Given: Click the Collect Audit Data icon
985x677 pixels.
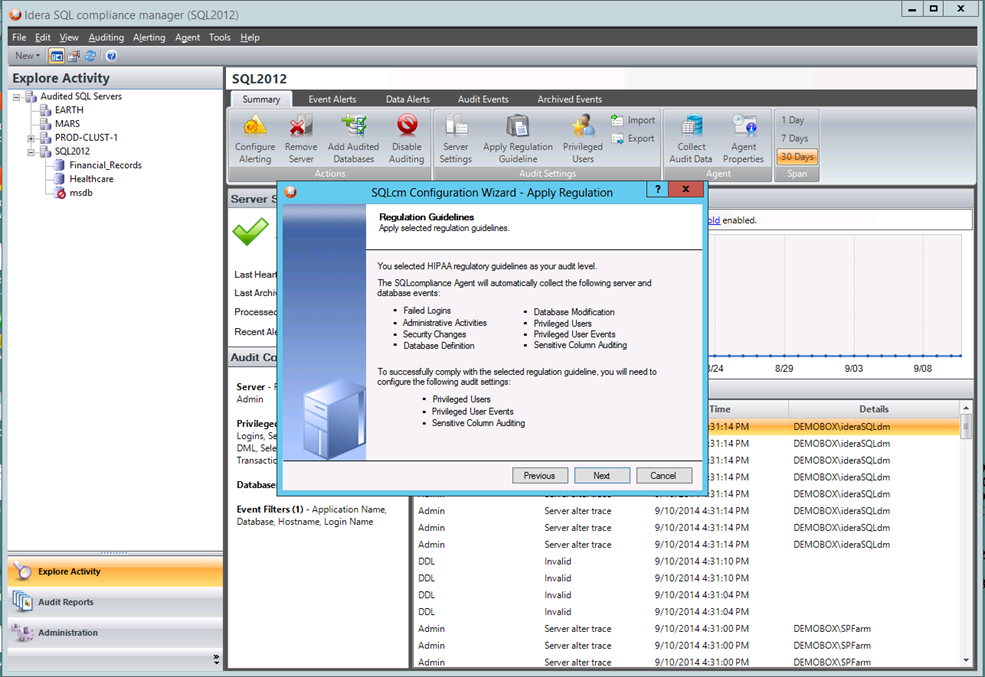Looking at the screenshot, I should tap(691, 127).
